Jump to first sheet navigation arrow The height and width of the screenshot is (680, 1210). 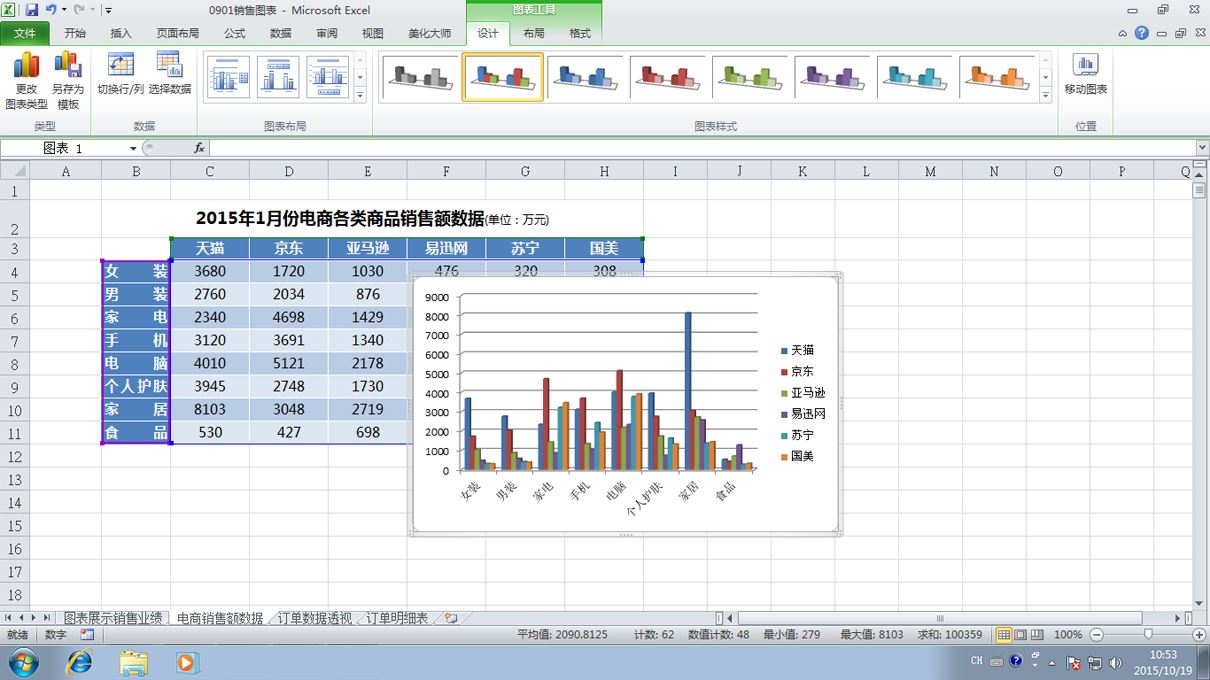8,618
